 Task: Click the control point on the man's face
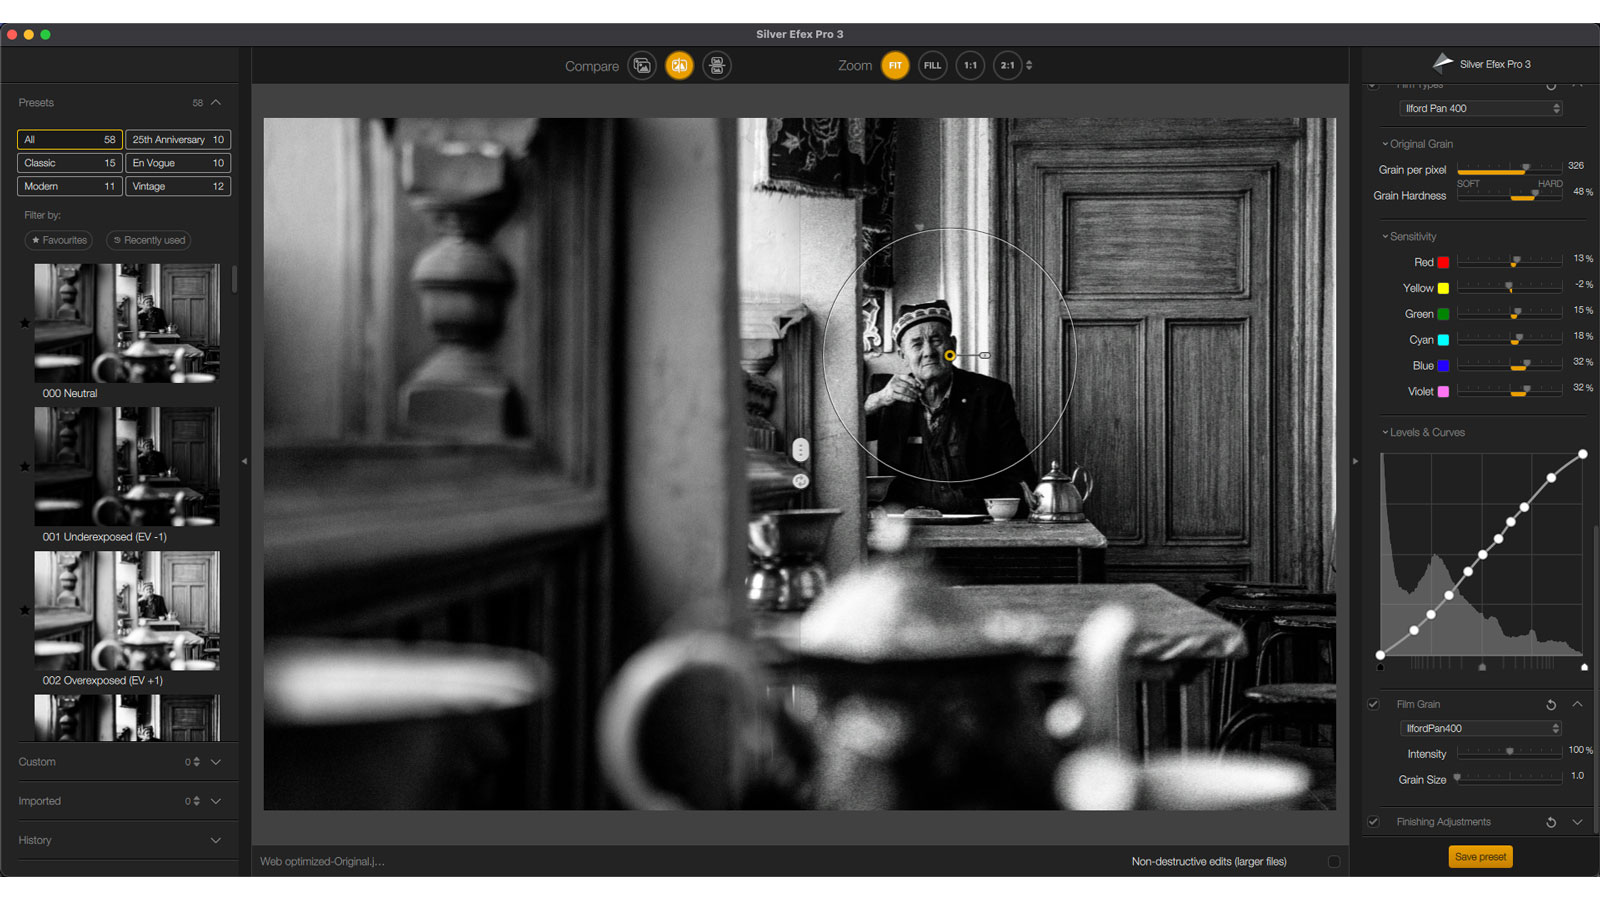pos(950,355)
